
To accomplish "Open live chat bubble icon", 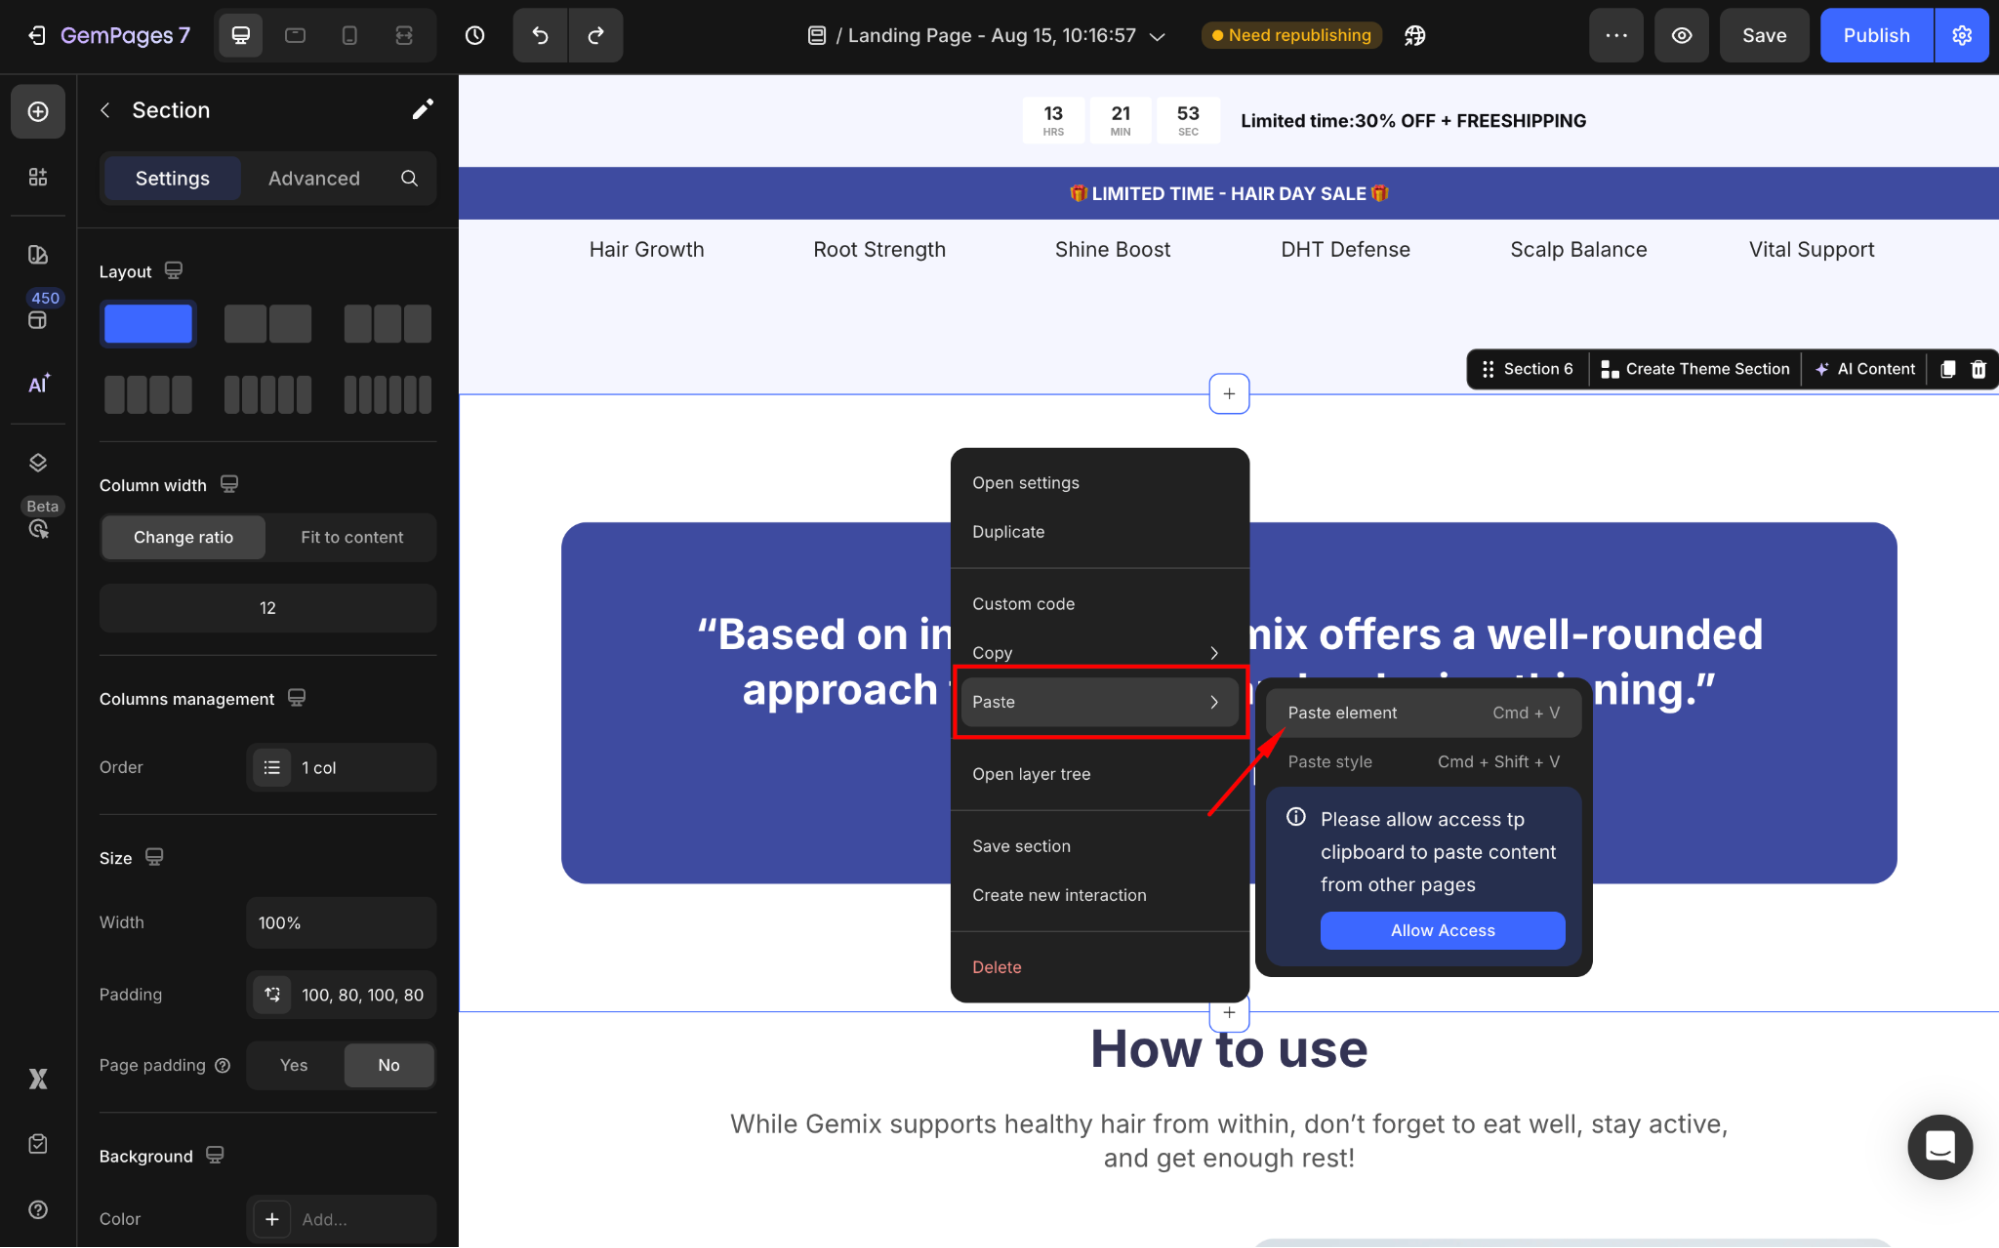I will tap(1939, 1147).
